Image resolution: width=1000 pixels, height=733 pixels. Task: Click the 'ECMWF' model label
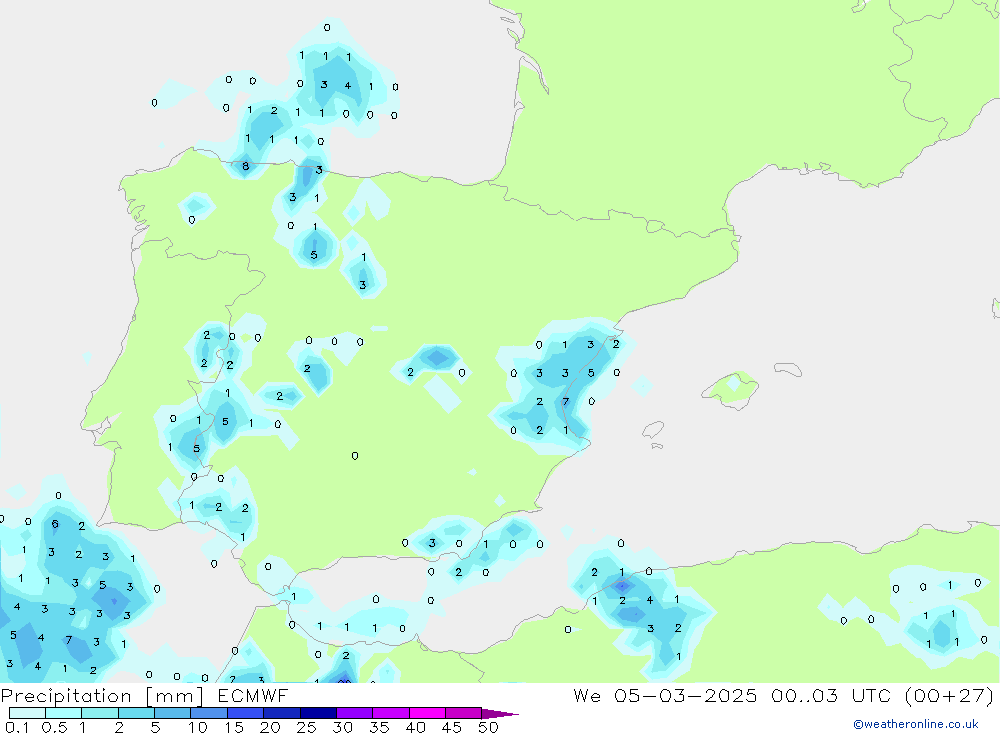tap(253, 696)
